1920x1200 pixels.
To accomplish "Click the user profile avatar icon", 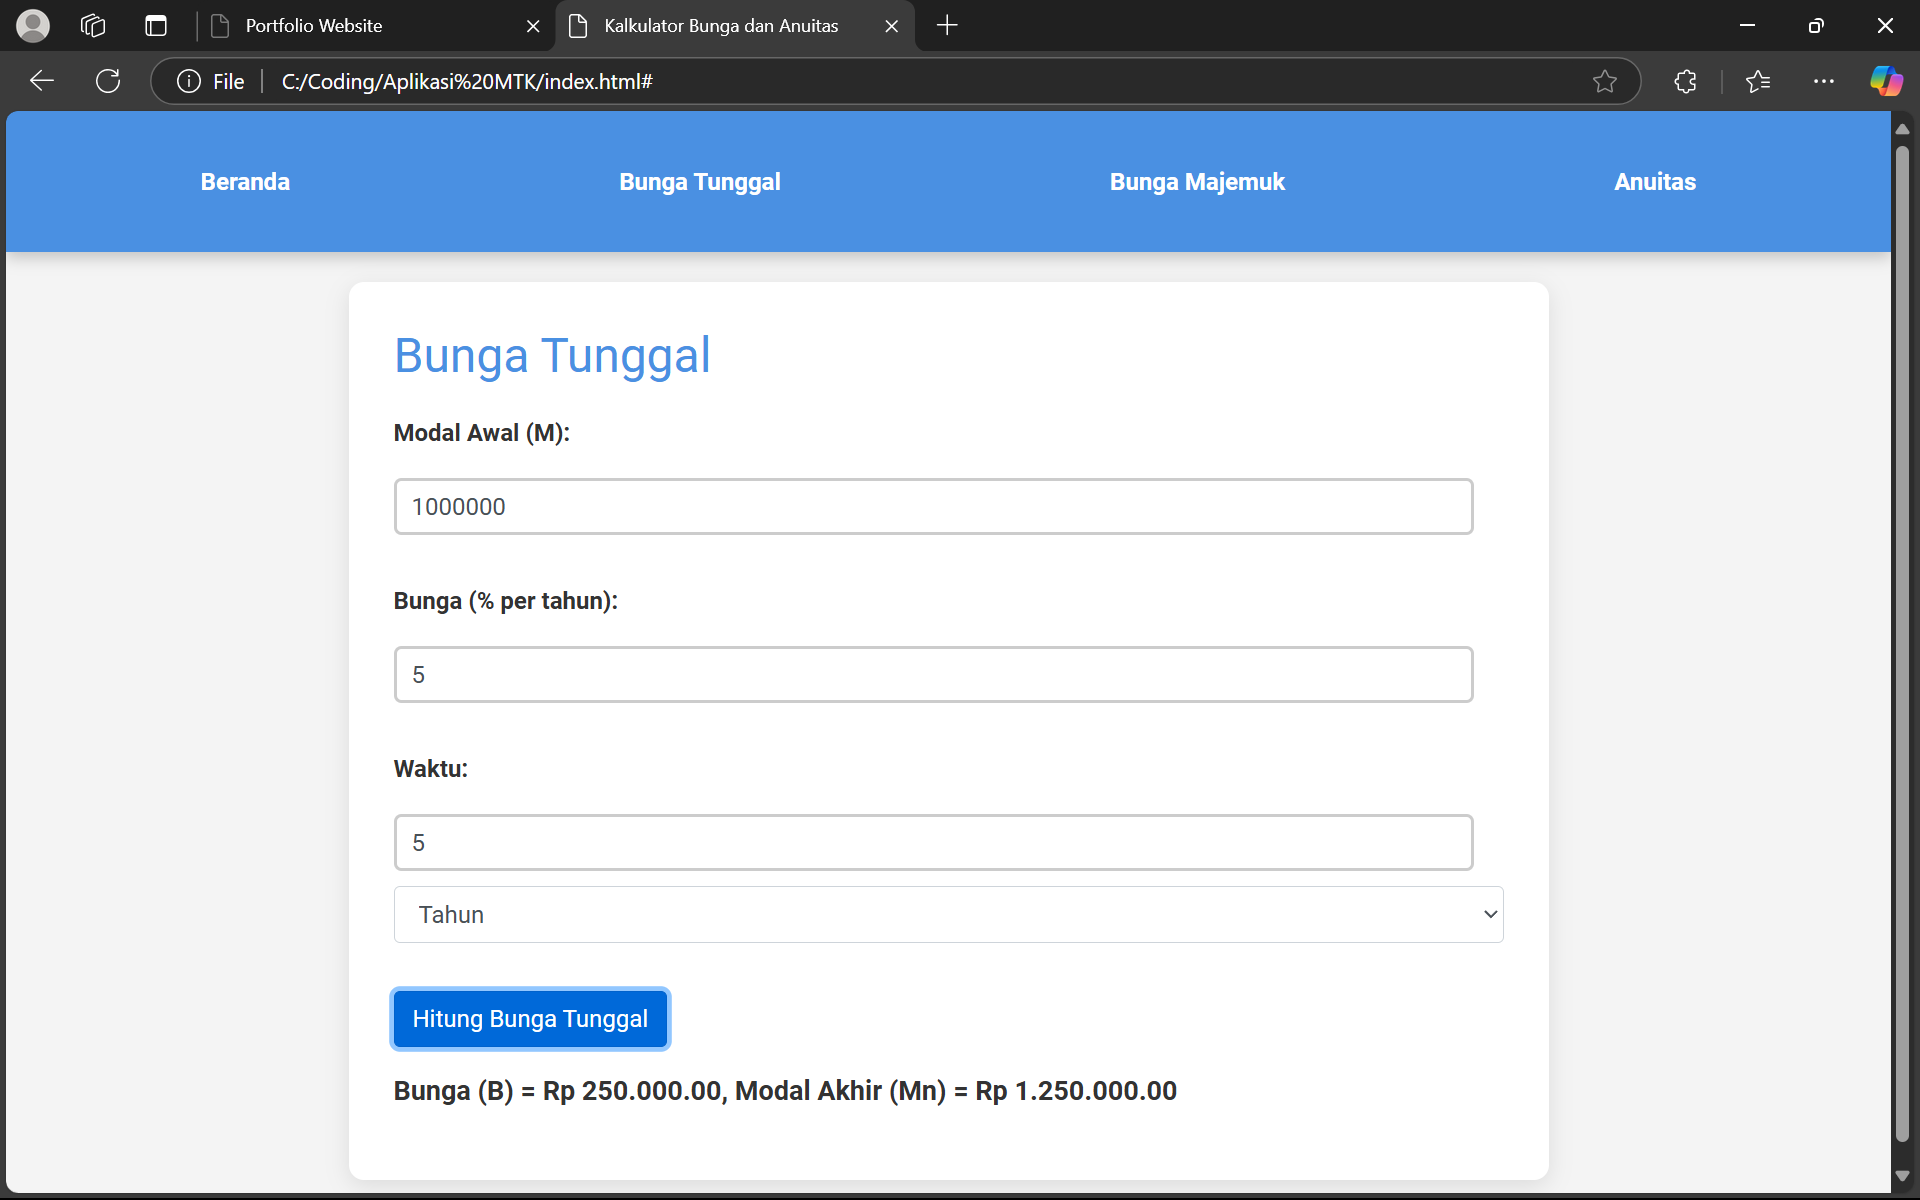I will (33, 25).
